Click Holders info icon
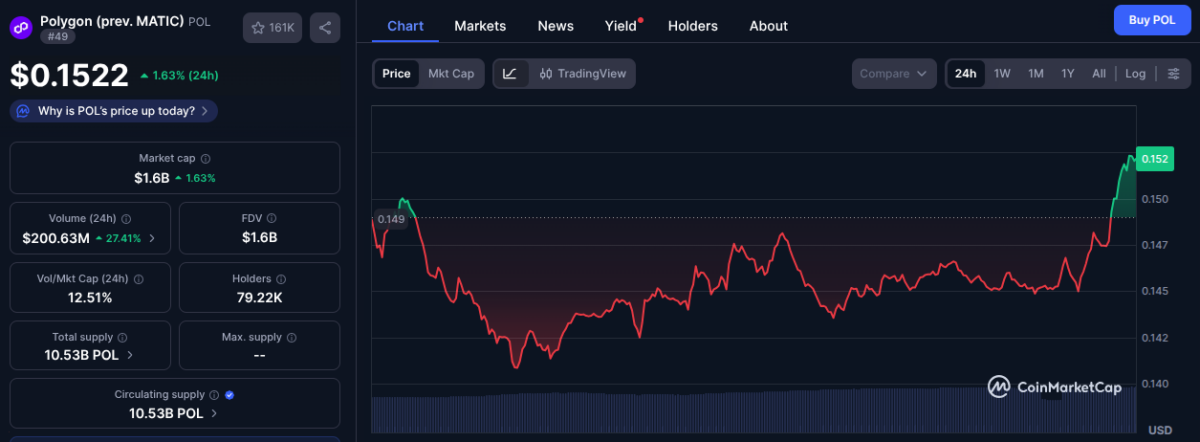 pyautogui.click(x=281, y=279)
